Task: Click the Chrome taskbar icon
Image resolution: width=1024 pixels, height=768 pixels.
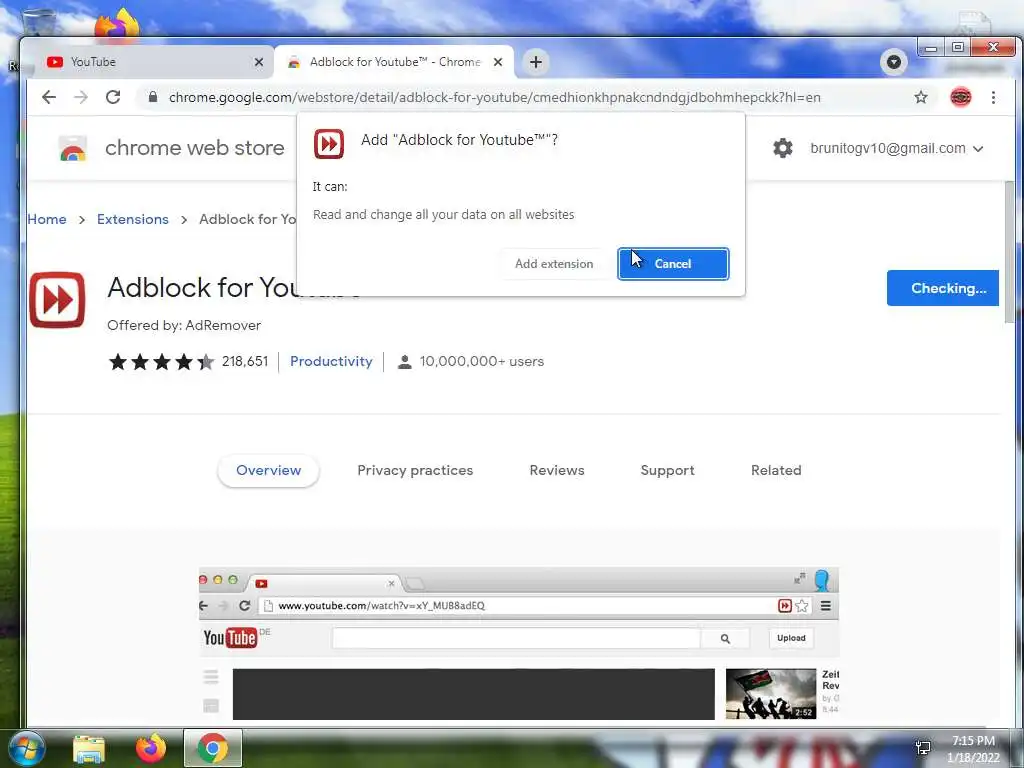Action: point(212,748)
